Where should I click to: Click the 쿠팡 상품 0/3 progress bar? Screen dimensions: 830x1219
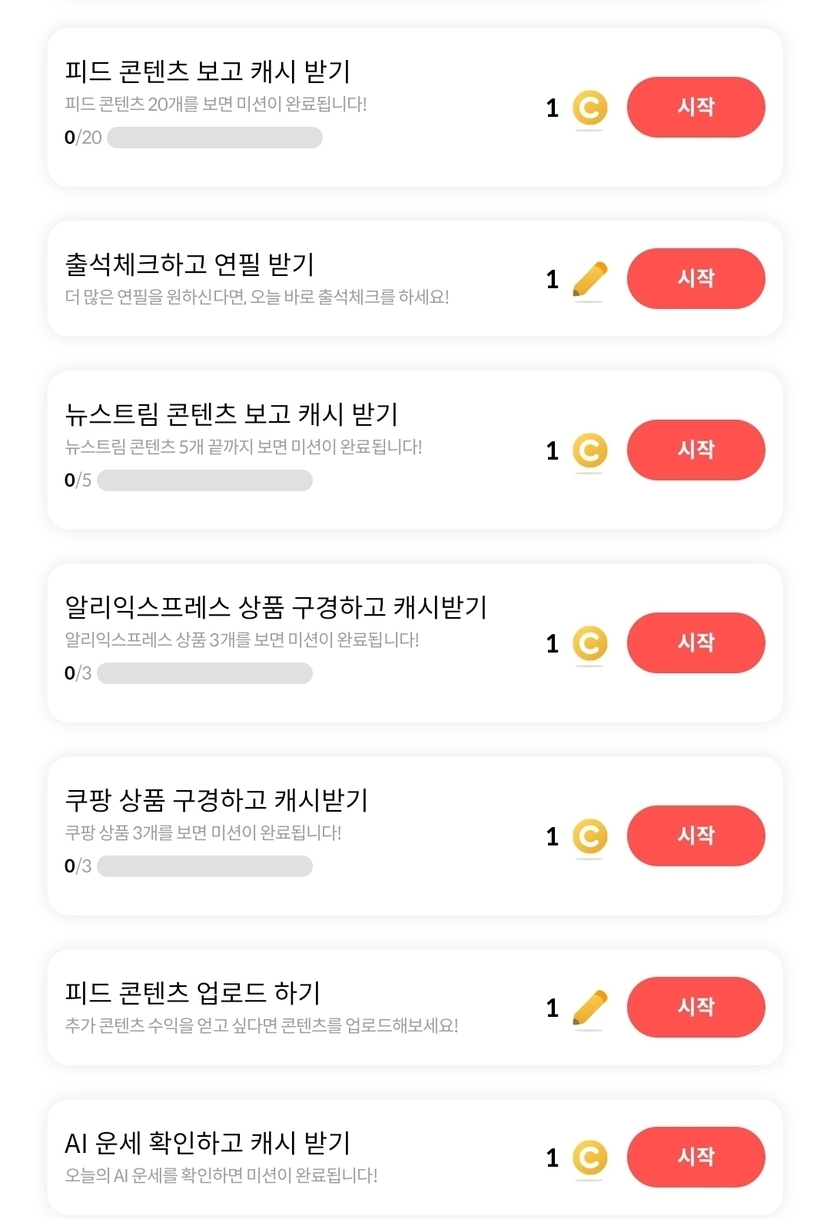pyautogui.click(x=204, y=867)
